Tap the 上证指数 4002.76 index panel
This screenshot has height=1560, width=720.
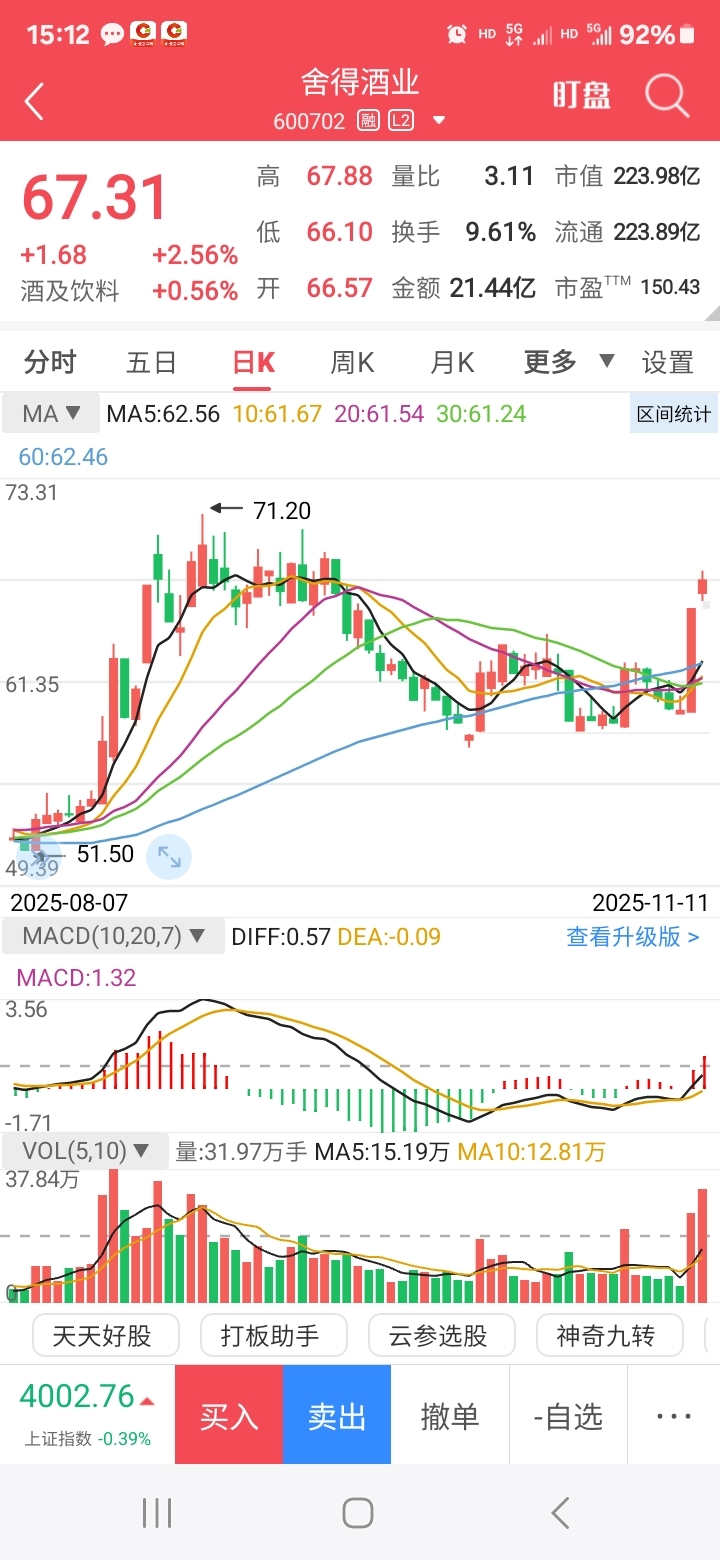[x=87, y=1415]
